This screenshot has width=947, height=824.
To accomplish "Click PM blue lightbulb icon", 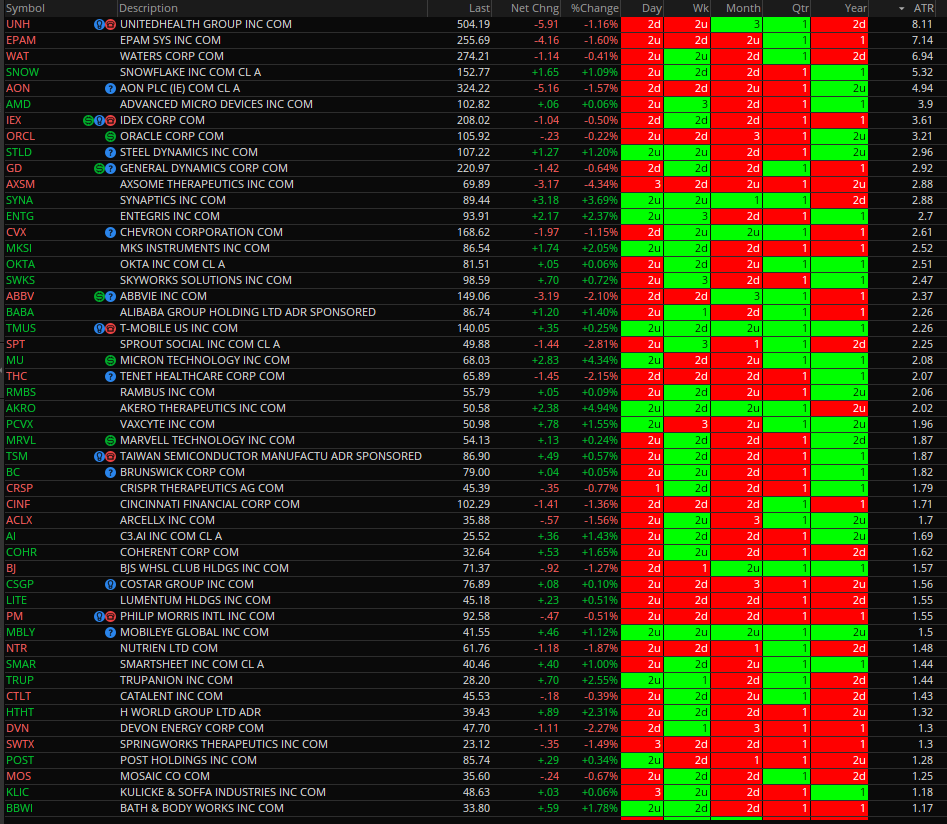I will (100, 617).
